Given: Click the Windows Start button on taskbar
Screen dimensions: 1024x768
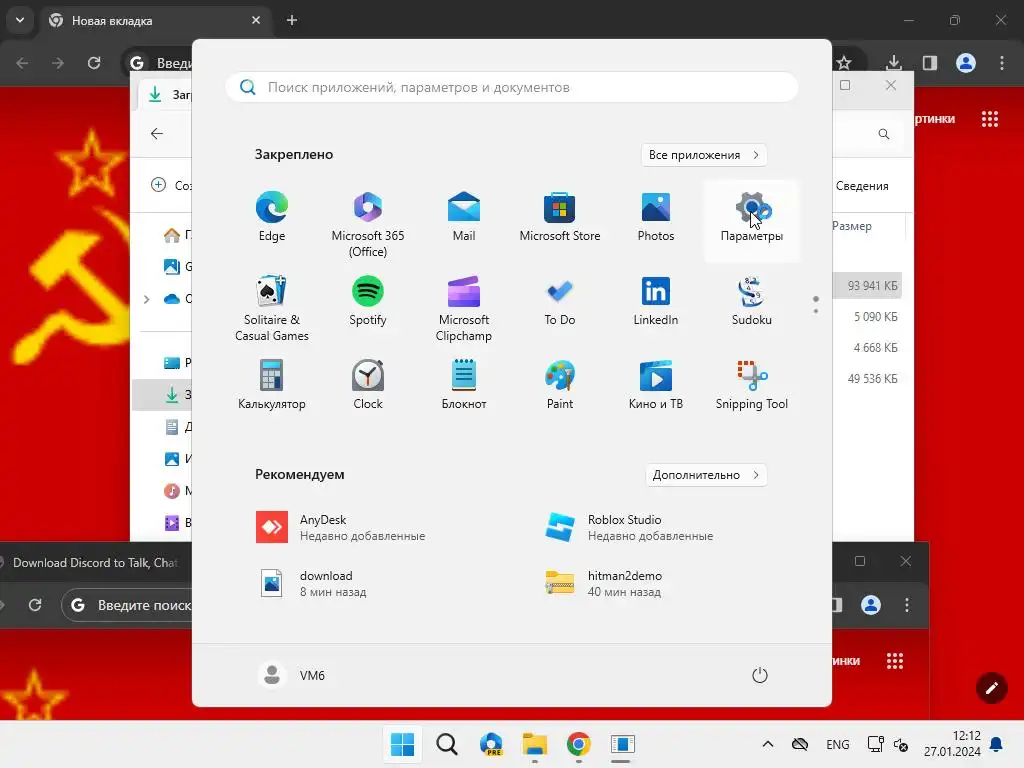Looking at the screenshot, I should (x=402, y=744).
